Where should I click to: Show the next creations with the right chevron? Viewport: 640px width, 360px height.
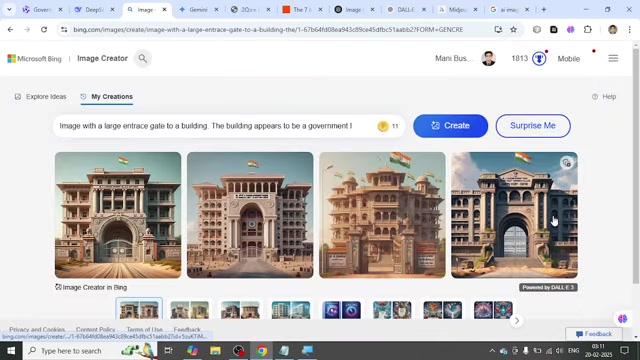[x=517, y=320]
